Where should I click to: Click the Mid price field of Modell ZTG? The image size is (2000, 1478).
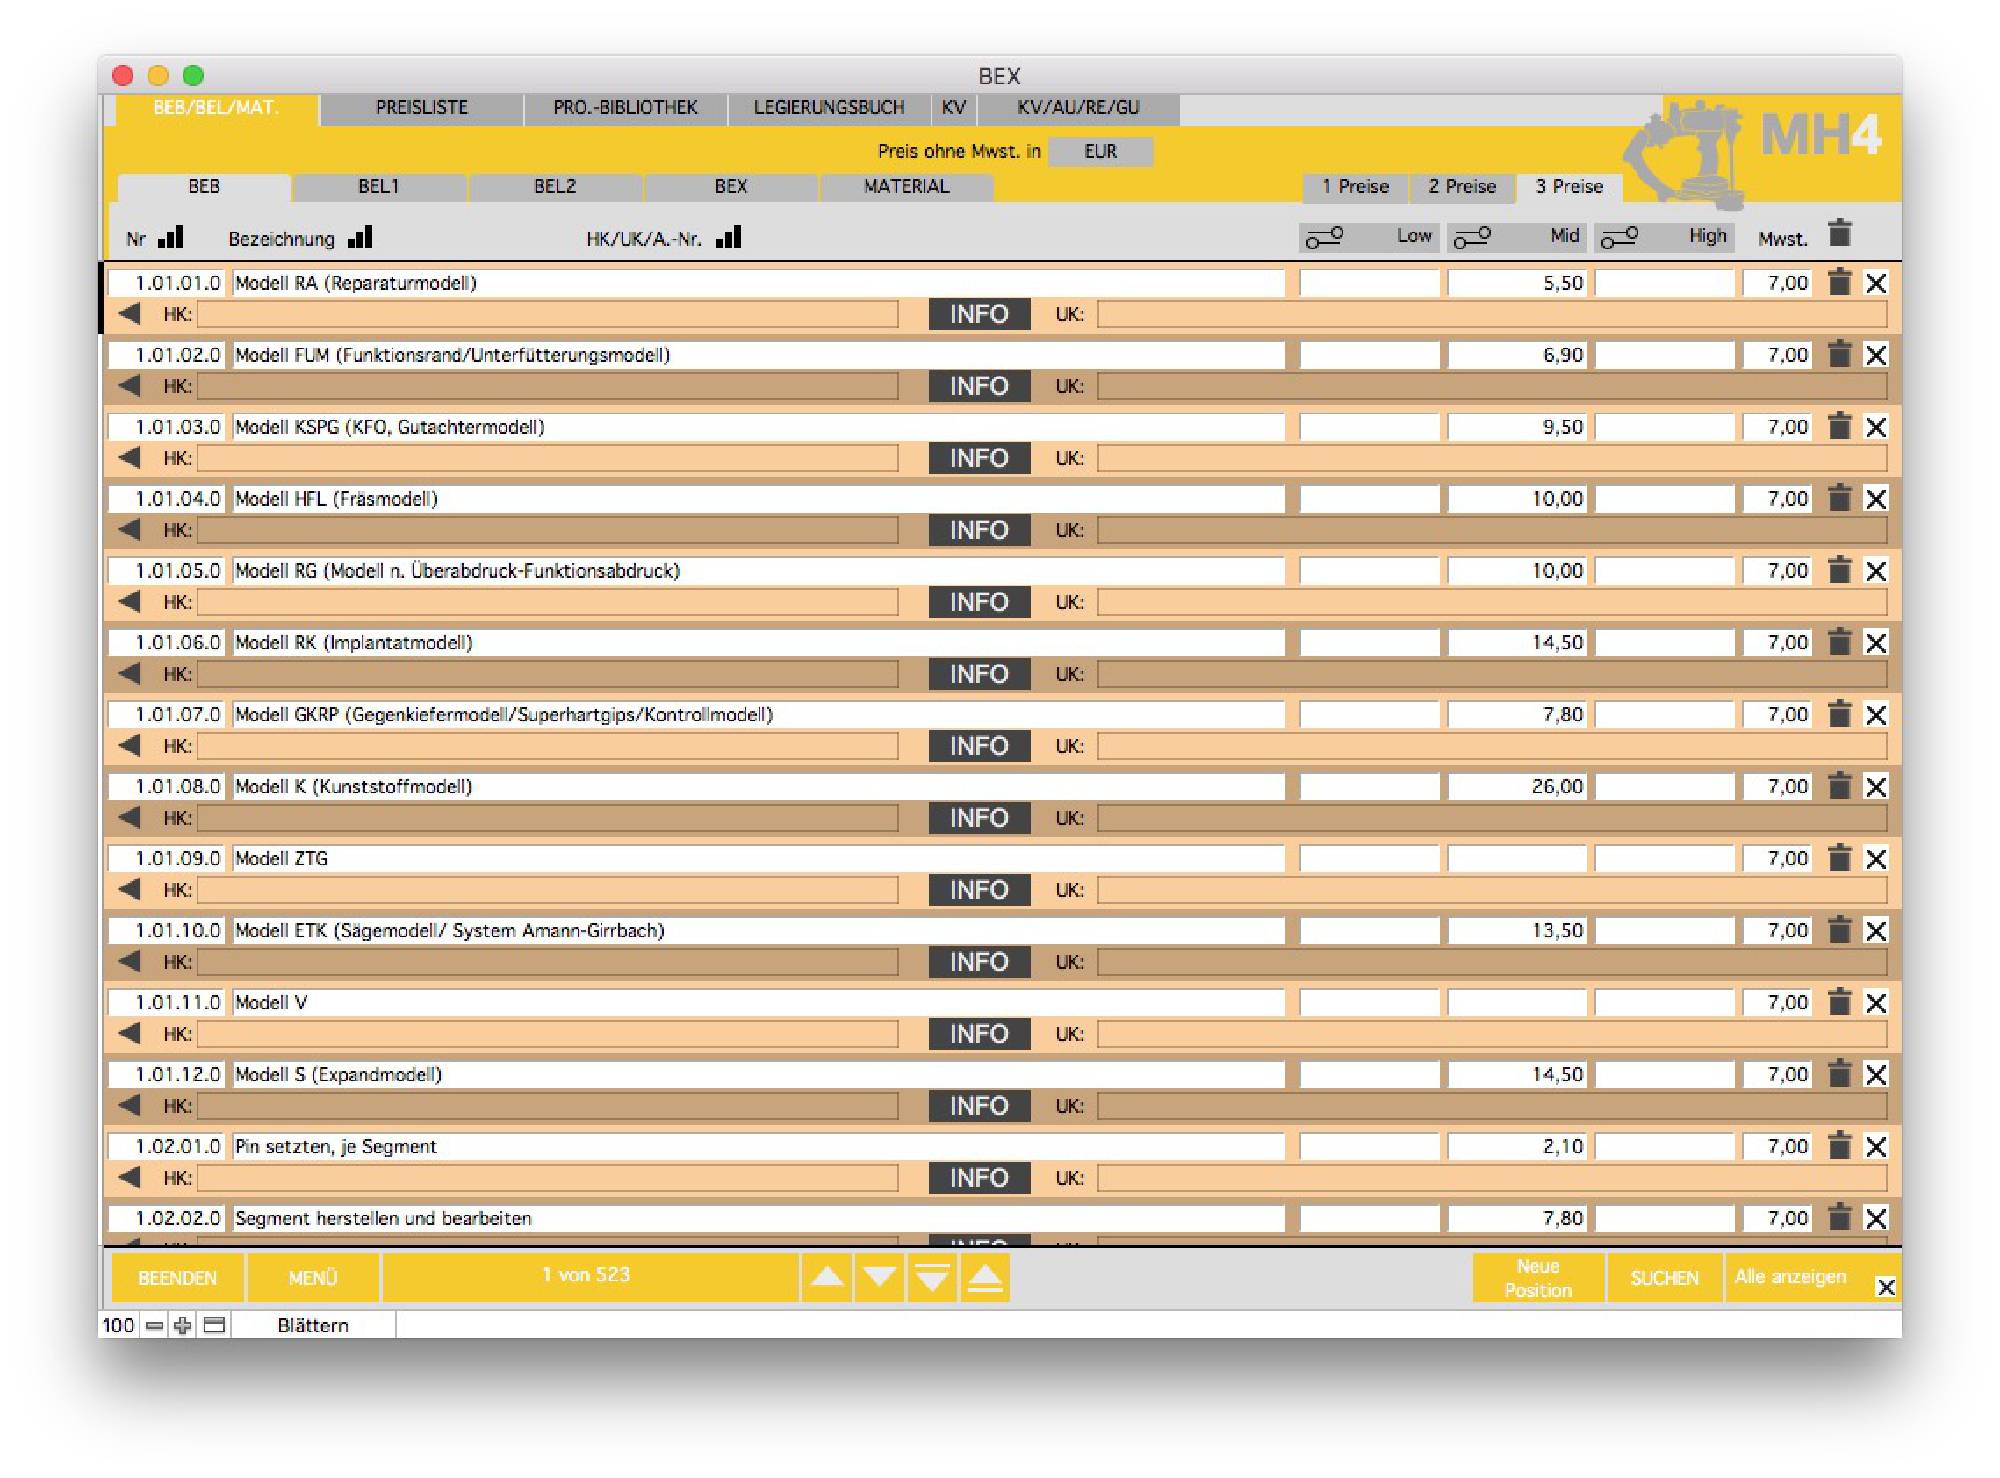click(1516, 859)
